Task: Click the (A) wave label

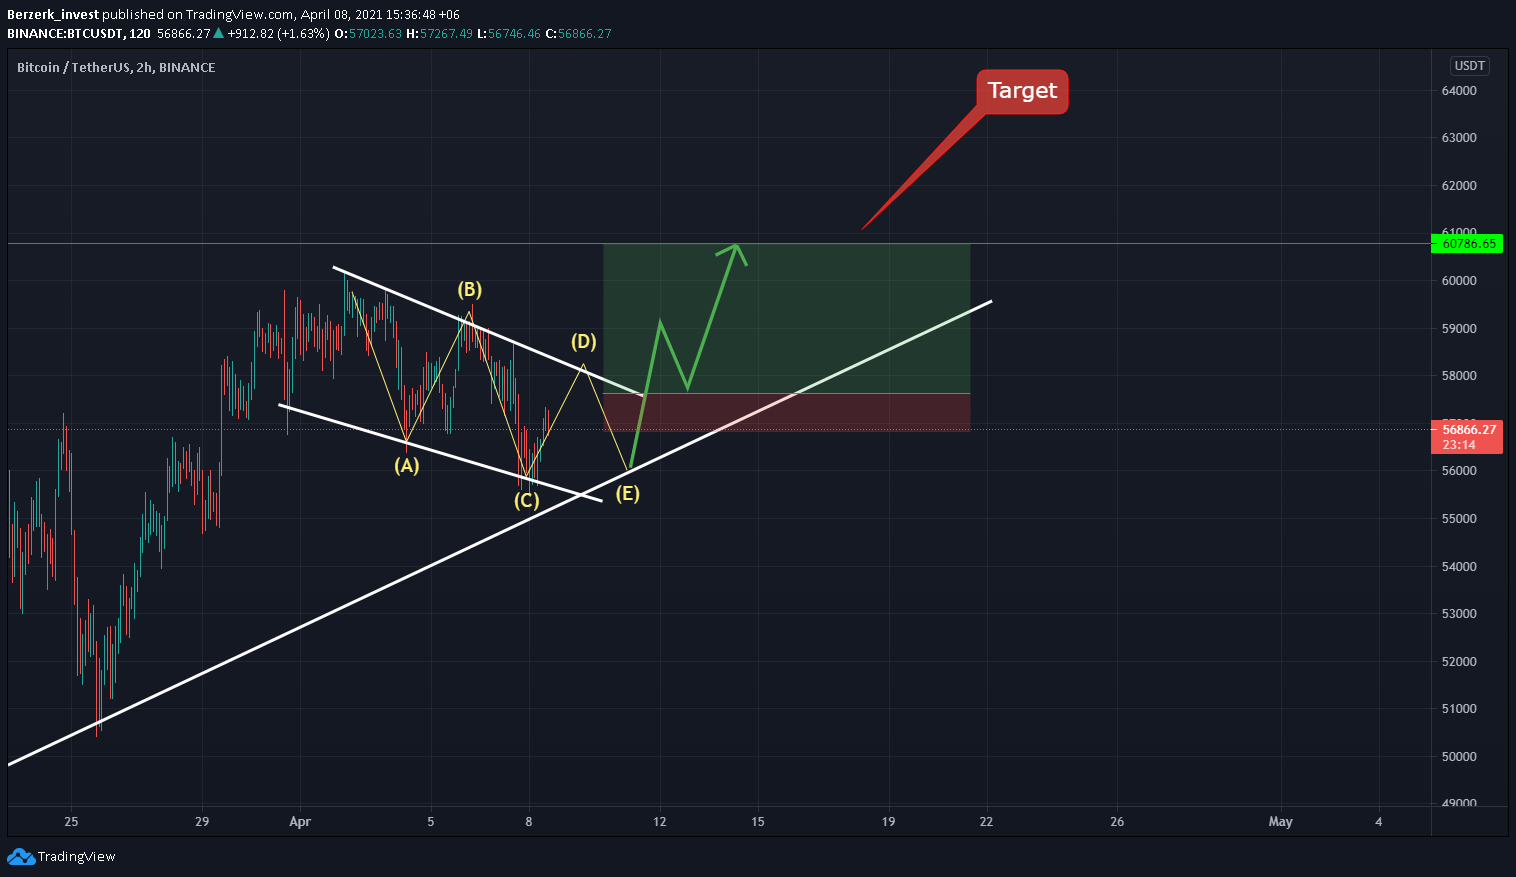Action: [406, 465]
